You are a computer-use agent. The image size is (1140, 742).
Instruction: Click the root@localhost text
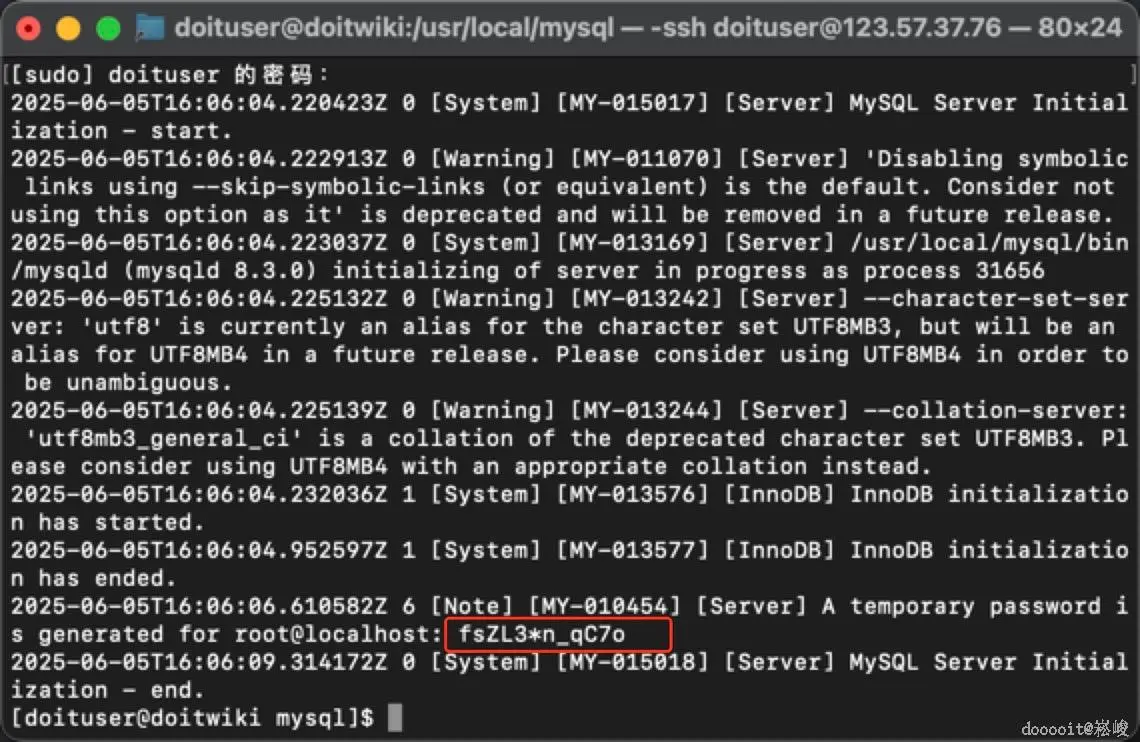click(x=338, y=634)
